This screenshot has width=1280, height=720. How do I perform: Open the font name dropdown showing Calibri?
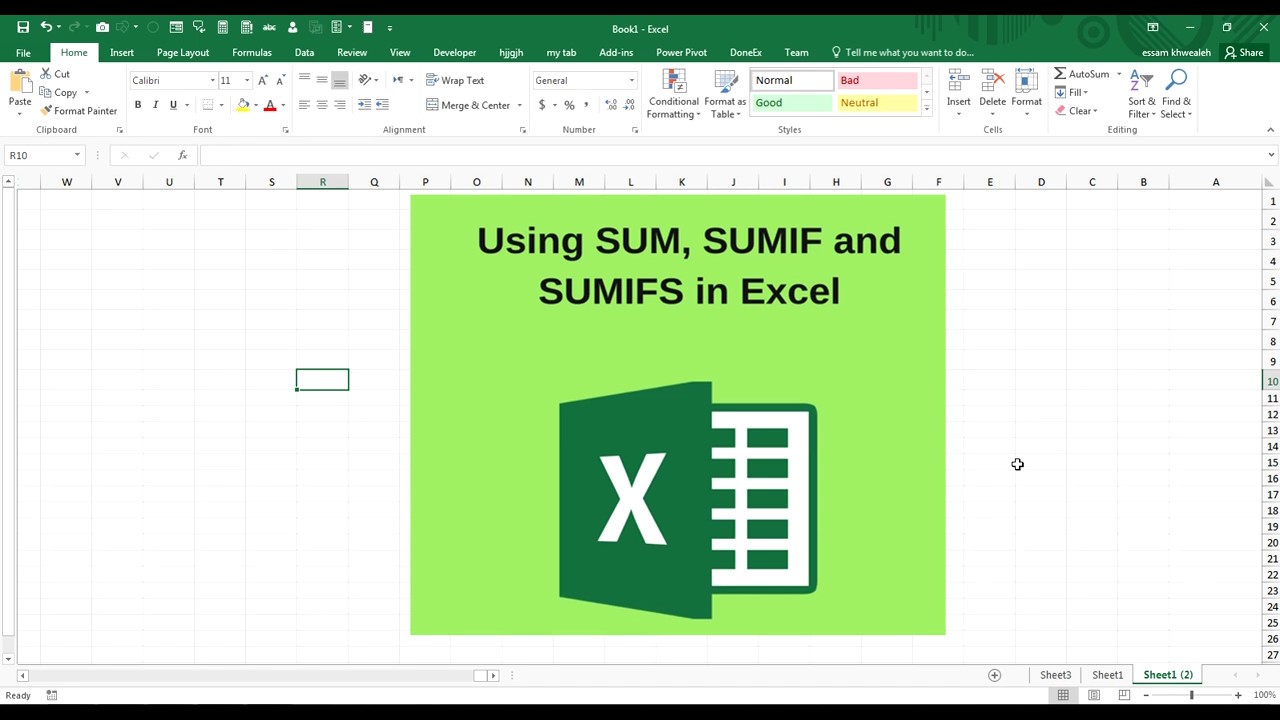tap(212, 80)
